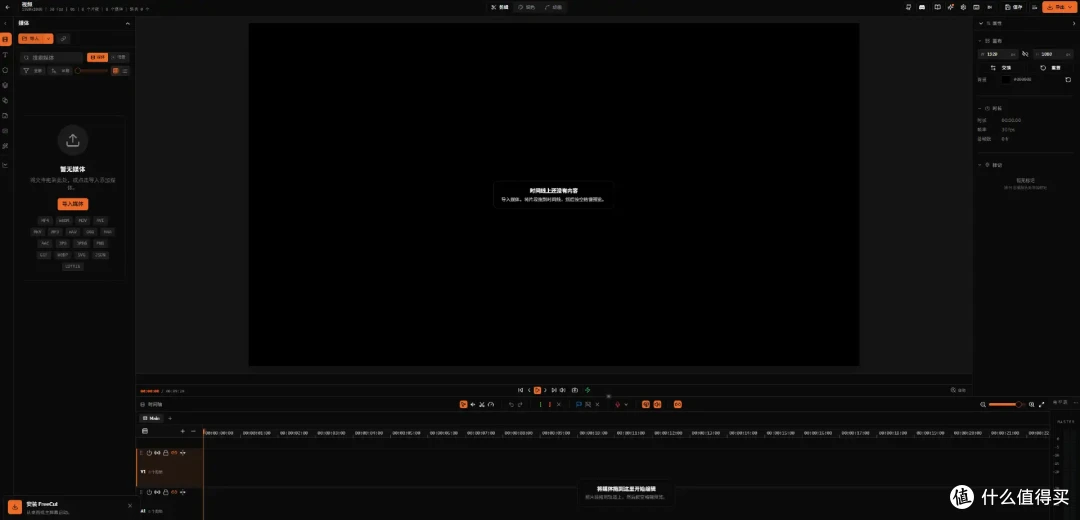This screenshot has height=520, width=1080.
Task: Undo the last timeline action
Action: pos(511,404)
